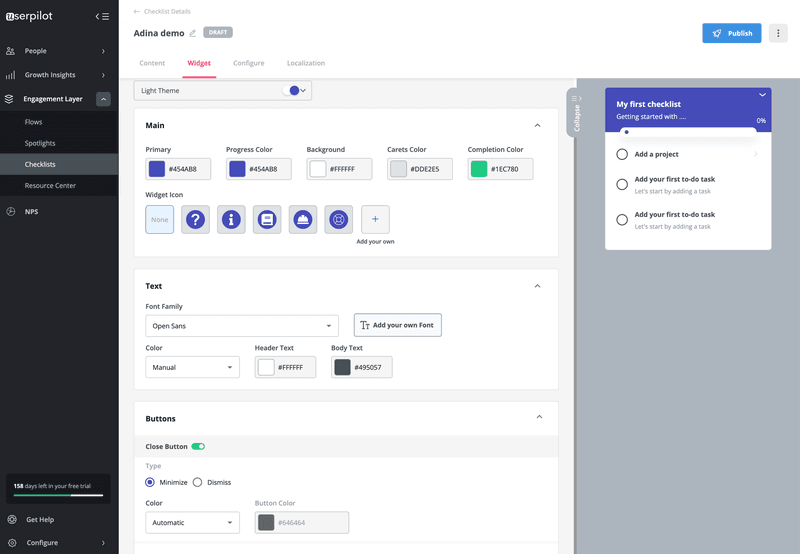Collapse the Main section
This screenshot has width=800, height=554.
537,126
